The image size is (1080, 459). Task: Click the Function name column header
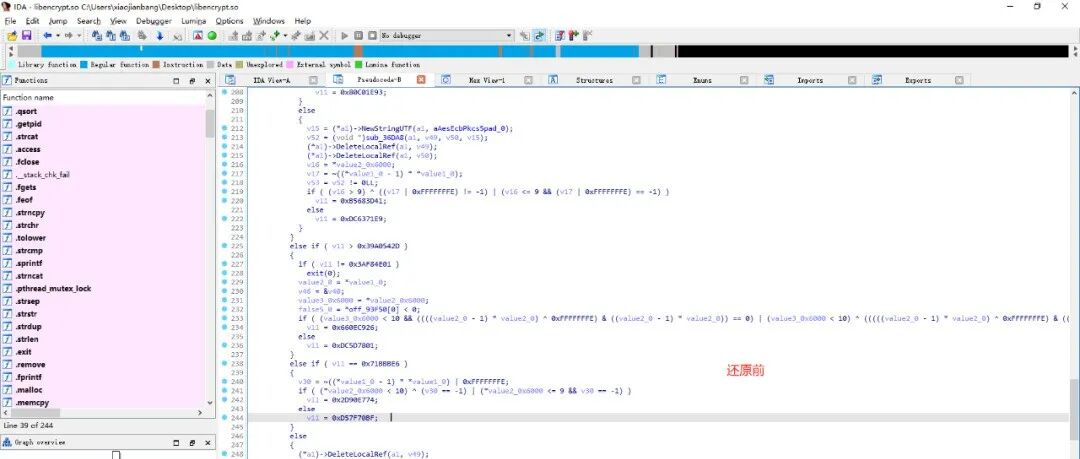(x=103, y=97)
